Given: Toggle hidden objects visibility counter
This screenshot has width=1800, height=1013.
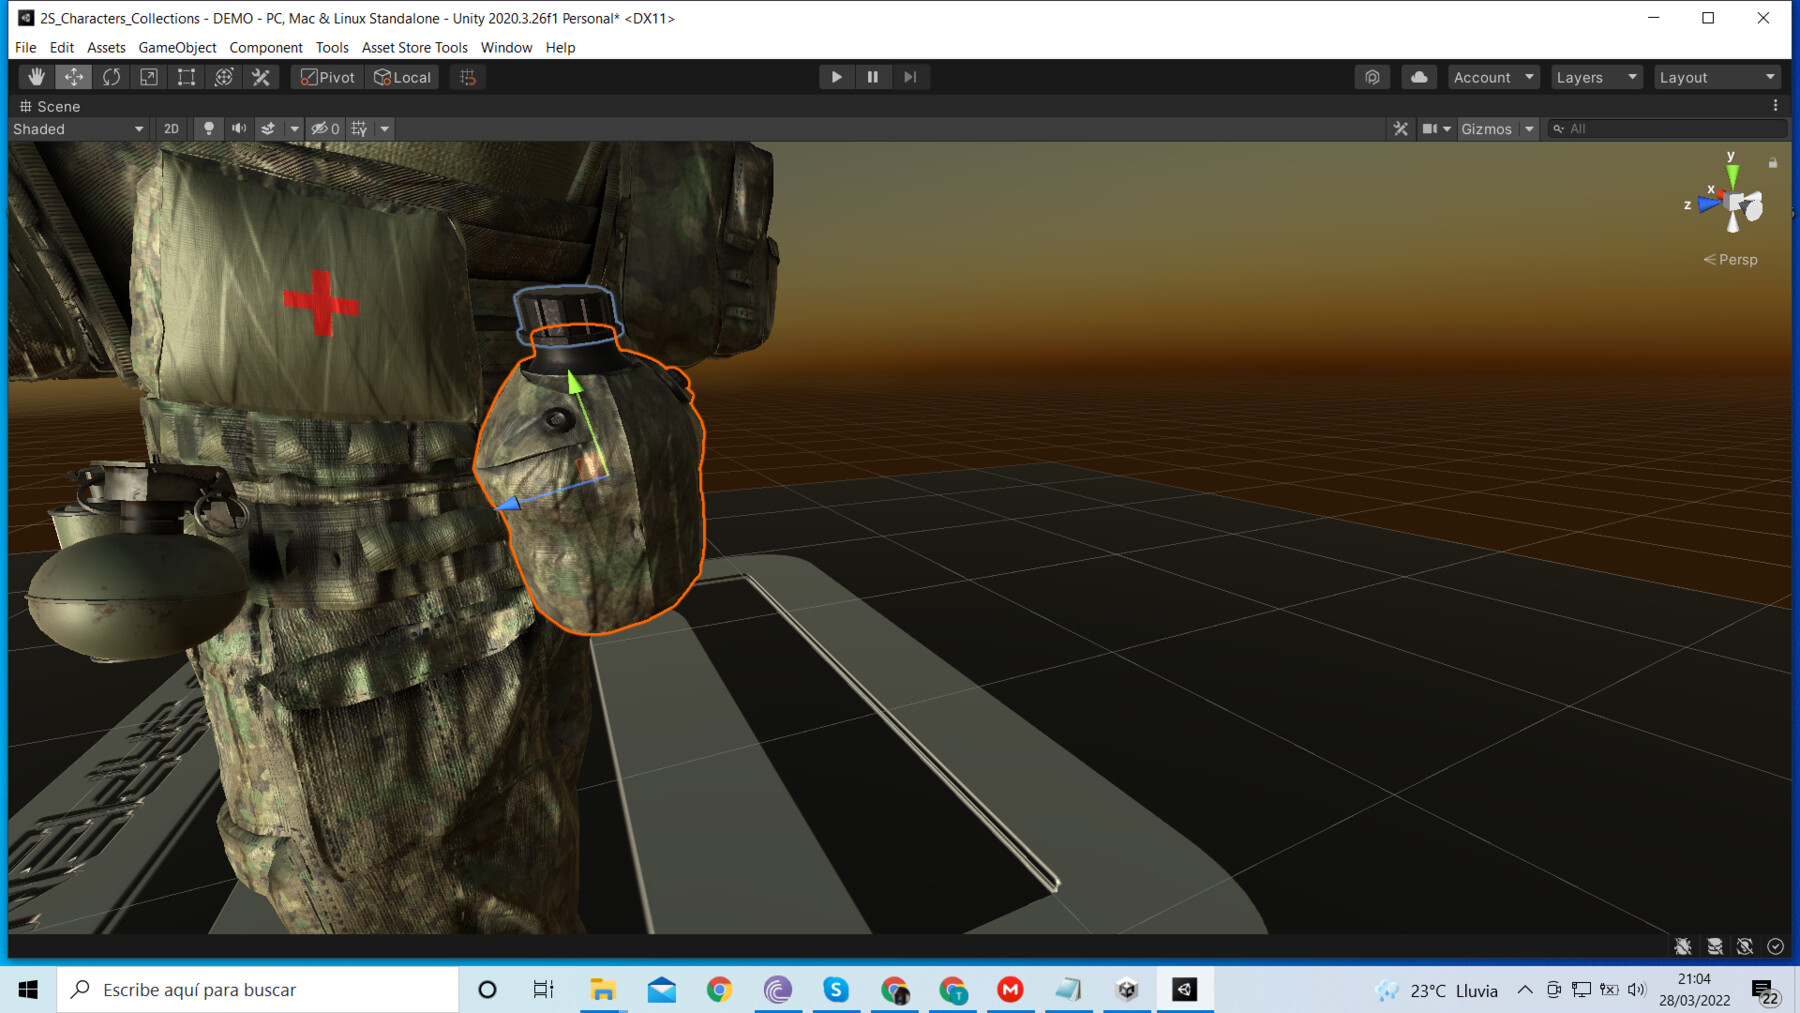Looking at the screenshot, I should (x=325, y=129).
